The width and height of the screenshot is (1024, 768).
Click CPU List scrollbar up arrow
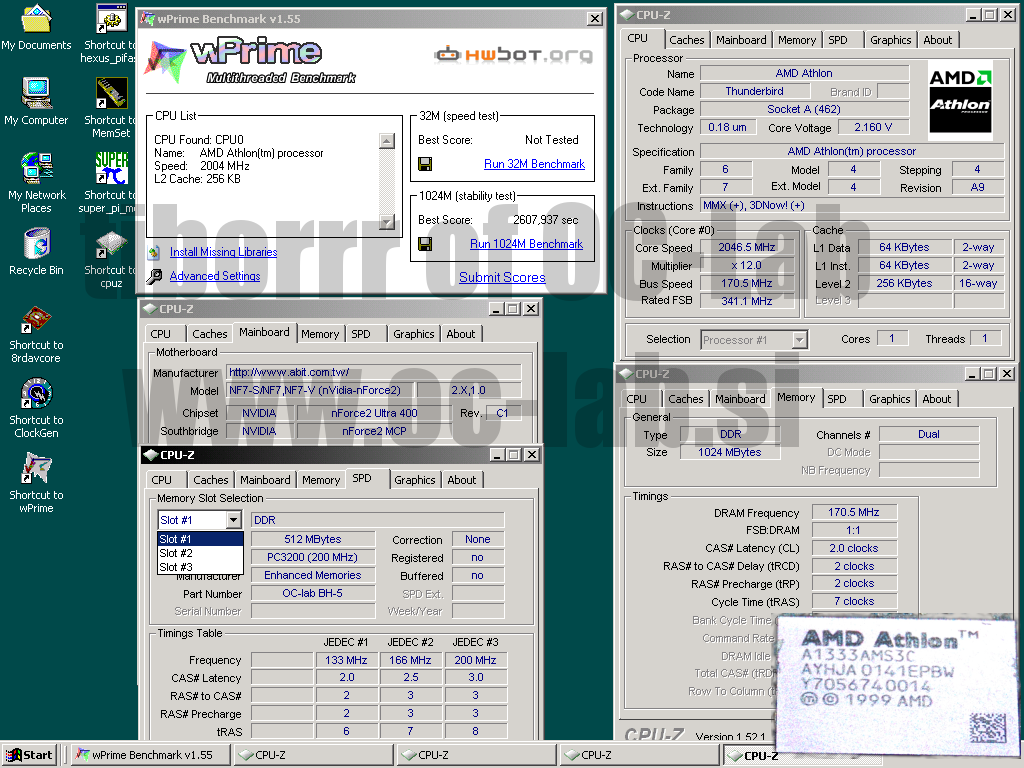(x=387, y=140)
